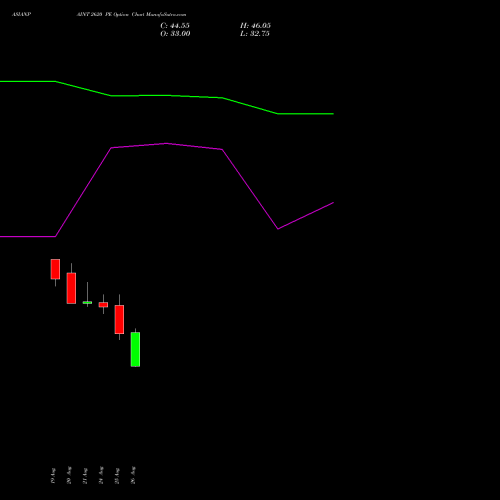Click the 21 Aug date axis label
The height and width of the screenshot is (500, 500).
pyautogui.click(x=85, y=476)
